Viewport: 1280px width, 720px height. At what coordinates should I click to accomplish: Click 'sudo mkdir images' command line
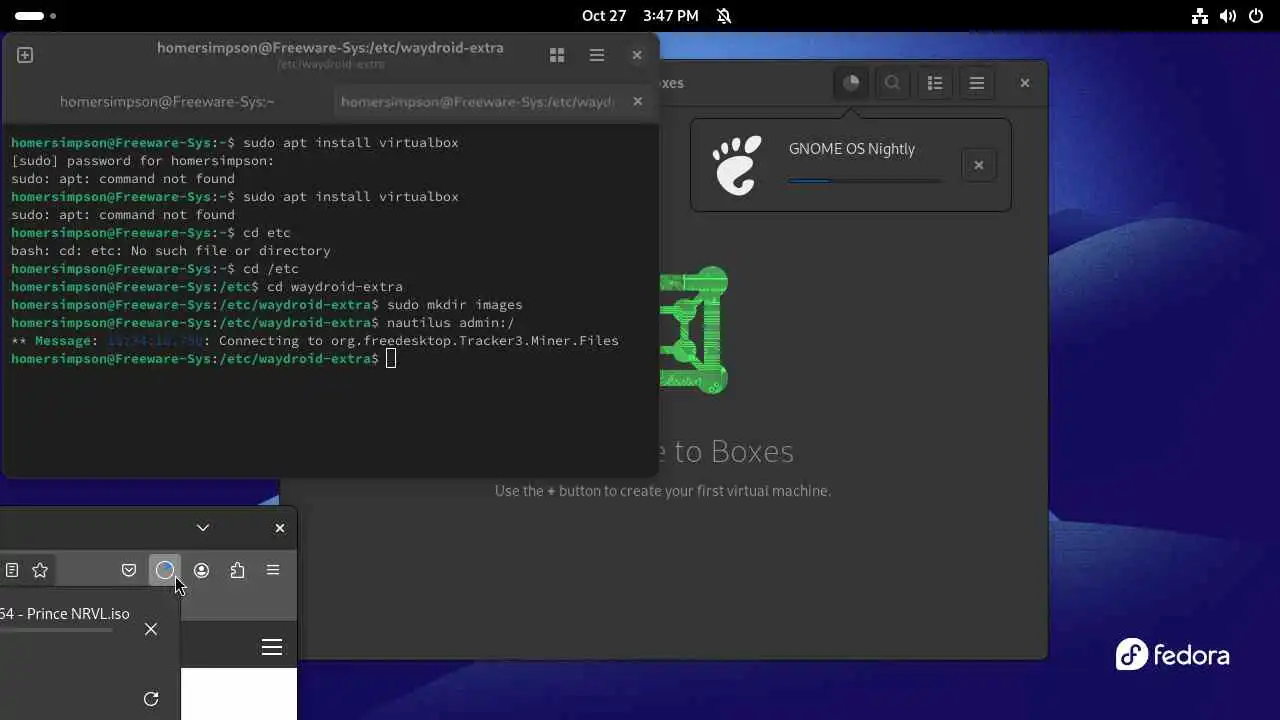267,304
